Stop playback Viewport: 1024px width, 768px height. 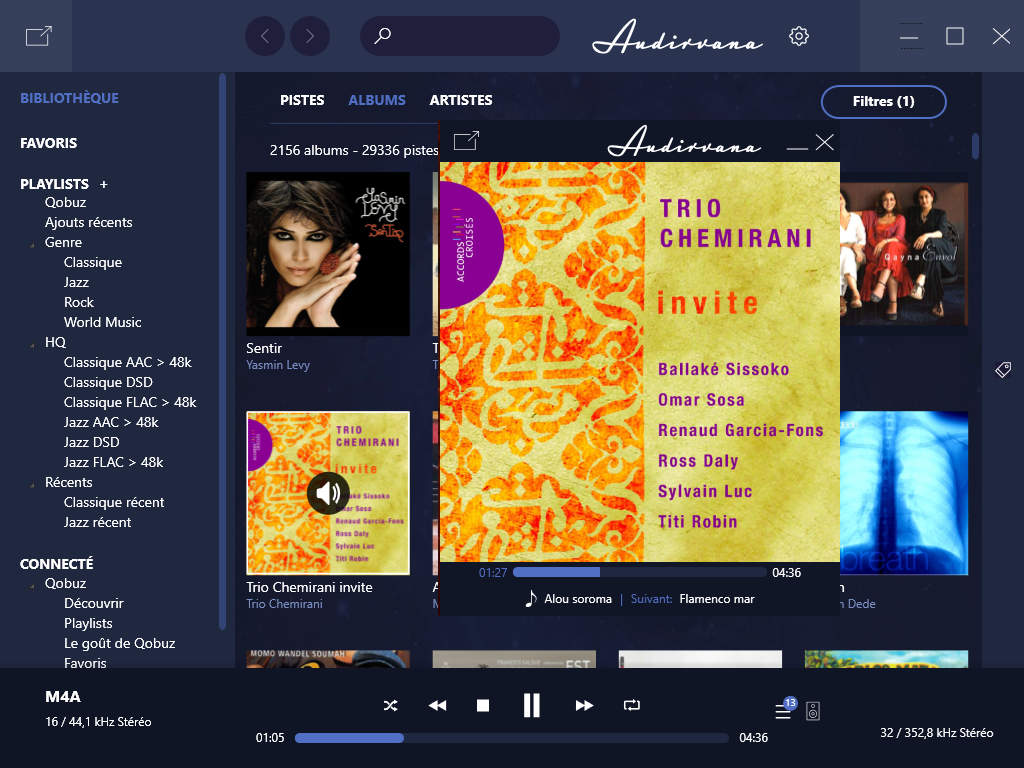tap(483, 705)
